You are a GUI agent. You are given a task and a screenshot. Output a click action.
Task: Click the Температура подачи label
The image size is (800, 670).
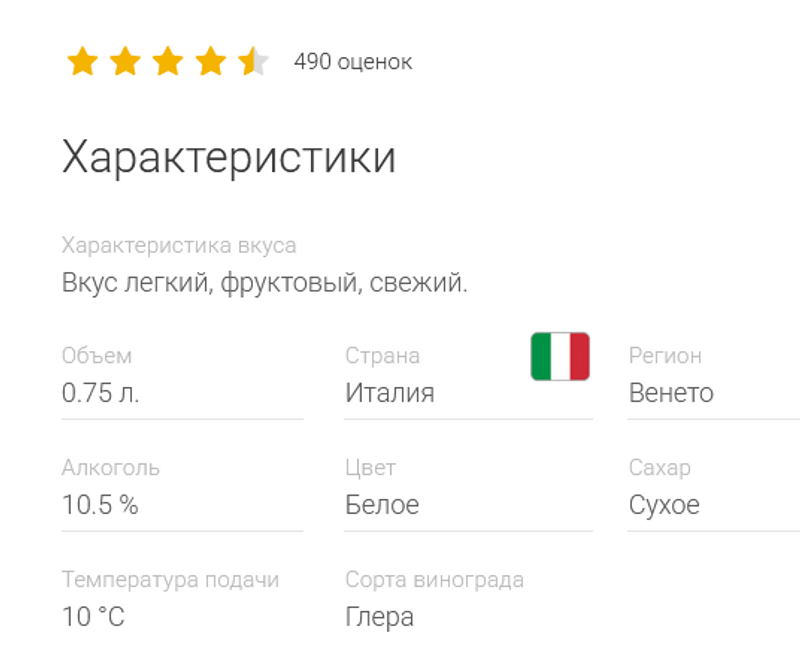[x=170, y=580]
